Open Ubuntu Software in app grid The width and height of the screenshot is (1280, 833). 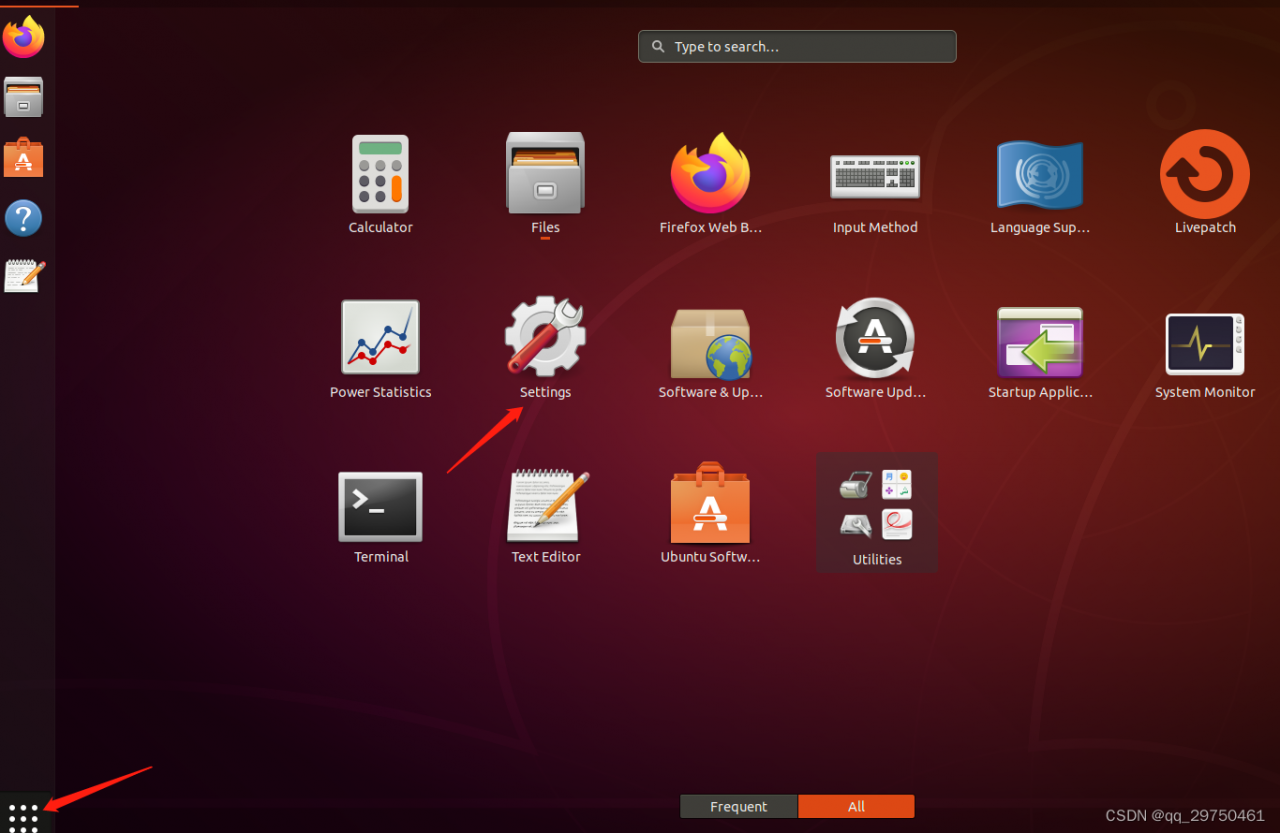pos(710,503)
